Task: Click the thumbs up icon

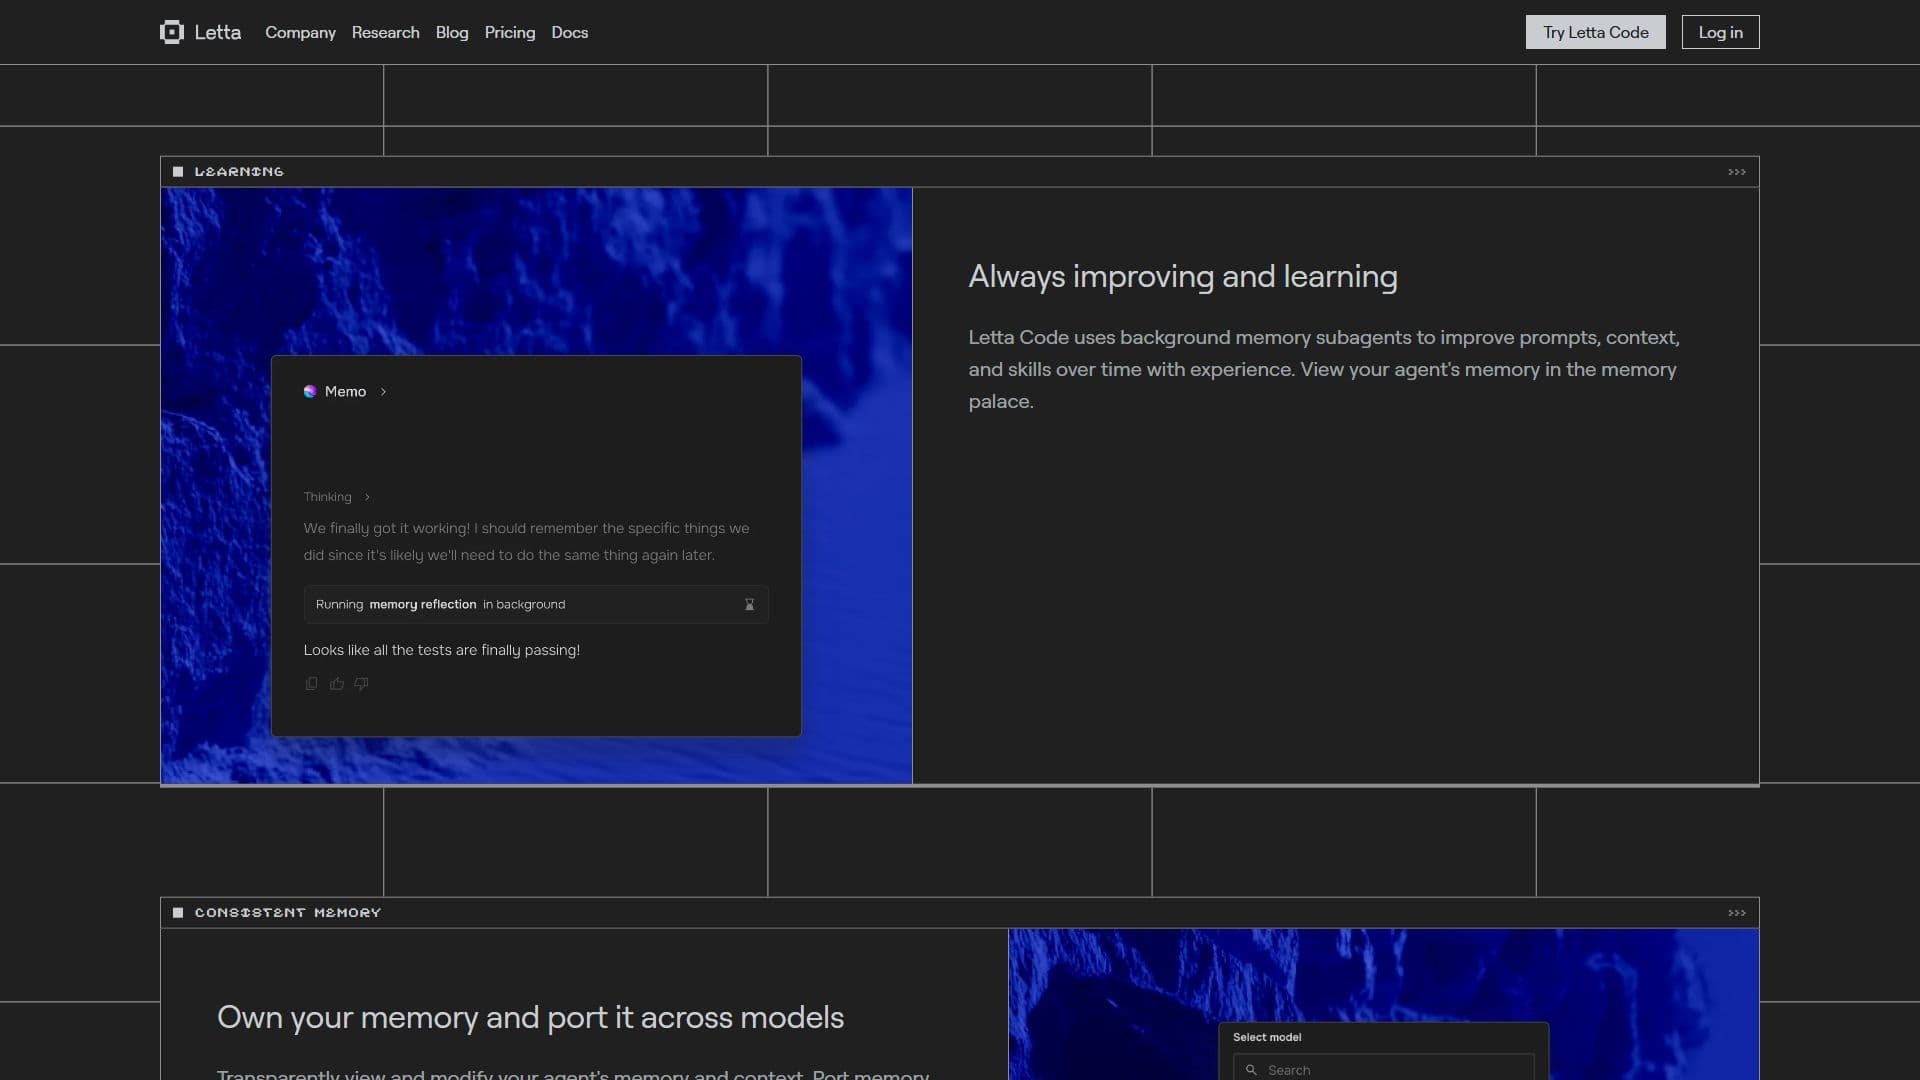Action: (x=337, y=684)
